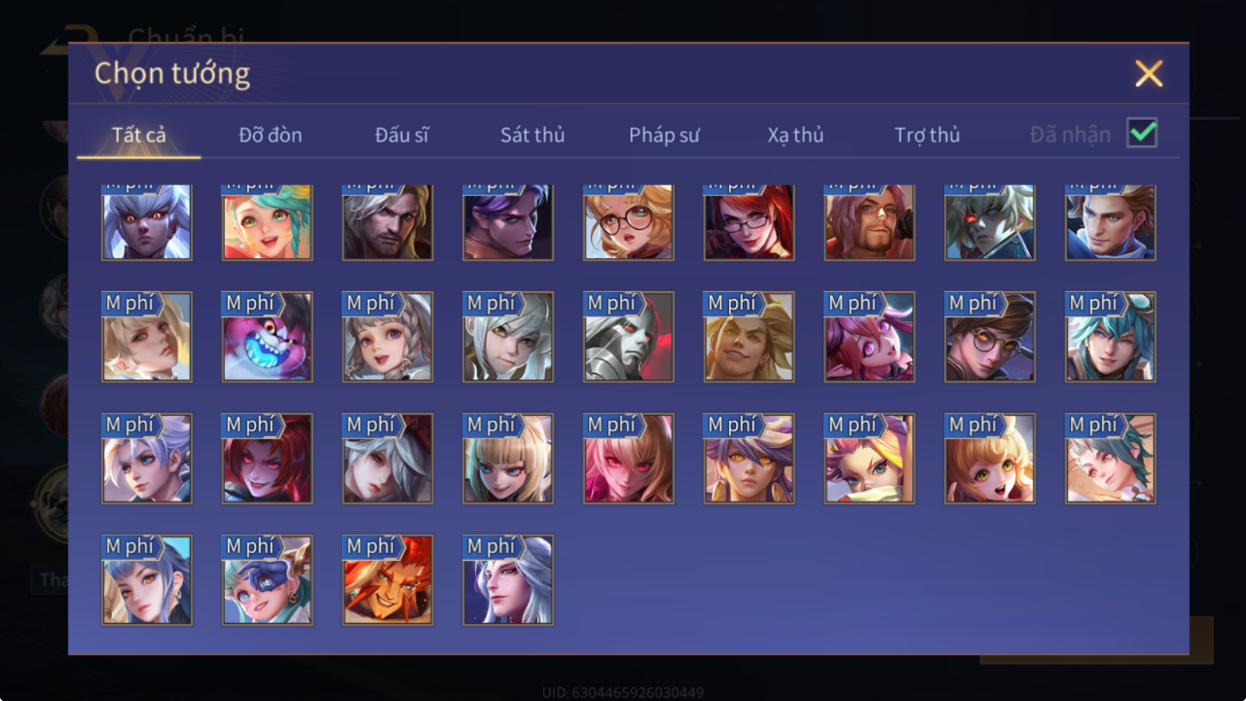Choose the silver armored knight with red eyes
Image resolution: width=1246 pixels, height=701 pixels.
(629, 337)
